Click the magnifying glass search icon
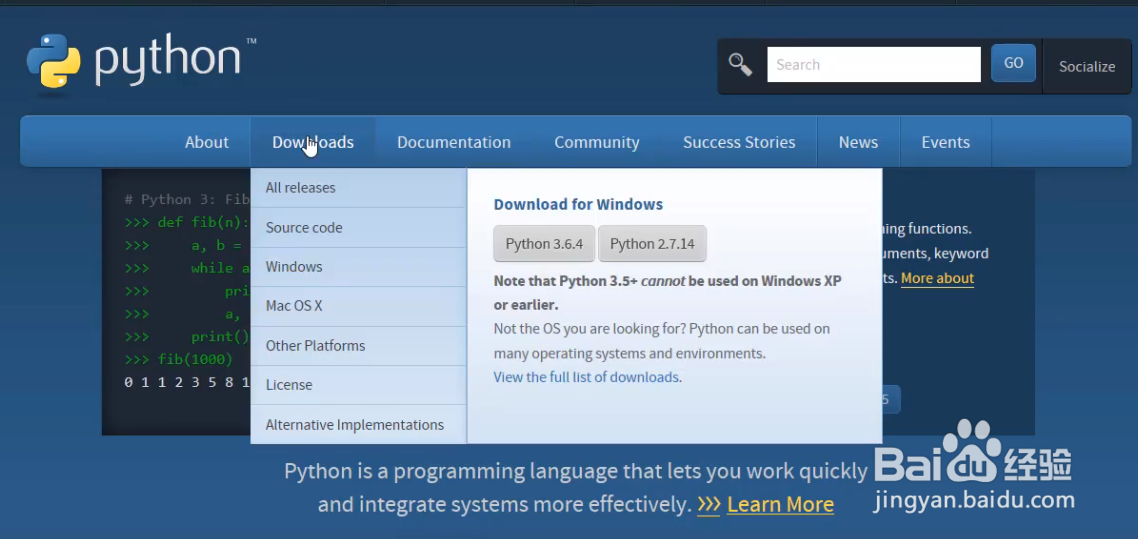Viewport: 1138px width, 539px height. click(740, 65)
